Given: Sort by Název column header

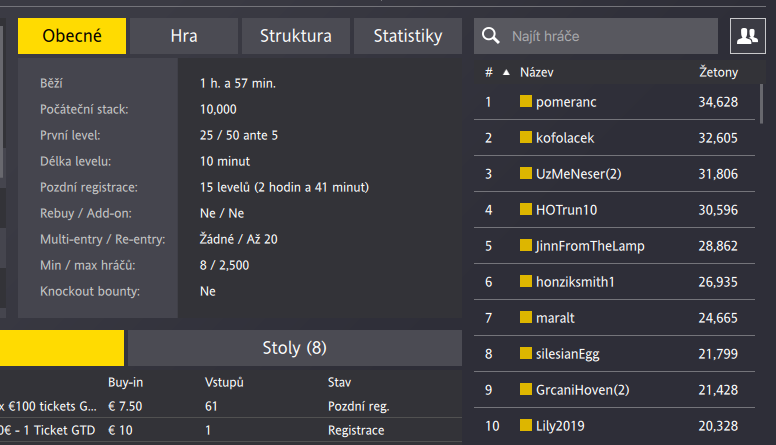Looking at the screenshot, I should (536, 72).
